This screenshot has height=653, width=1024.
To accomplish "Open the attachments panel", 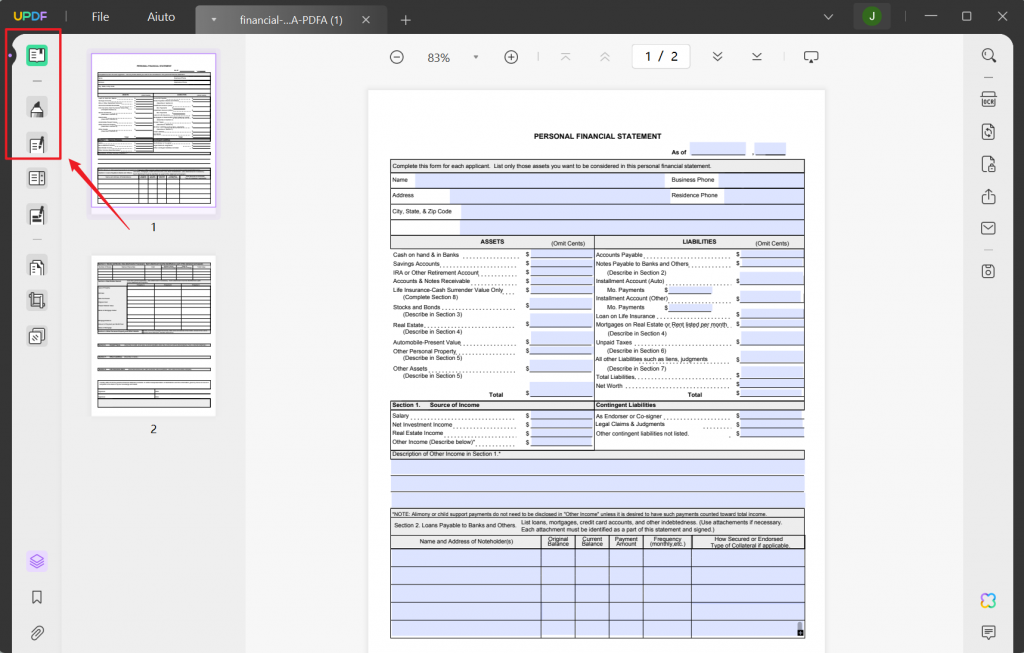I will pos(36,632).
